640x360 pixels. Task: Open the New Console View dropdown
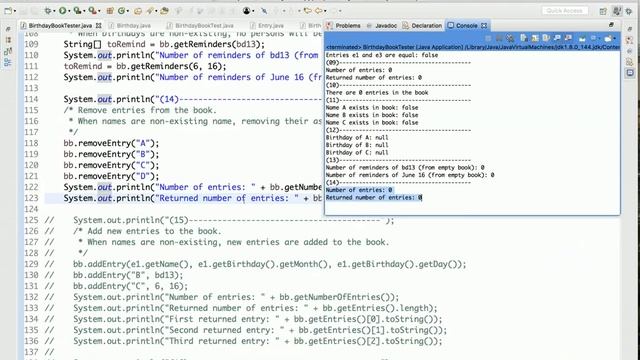click(x=614, y=38)
